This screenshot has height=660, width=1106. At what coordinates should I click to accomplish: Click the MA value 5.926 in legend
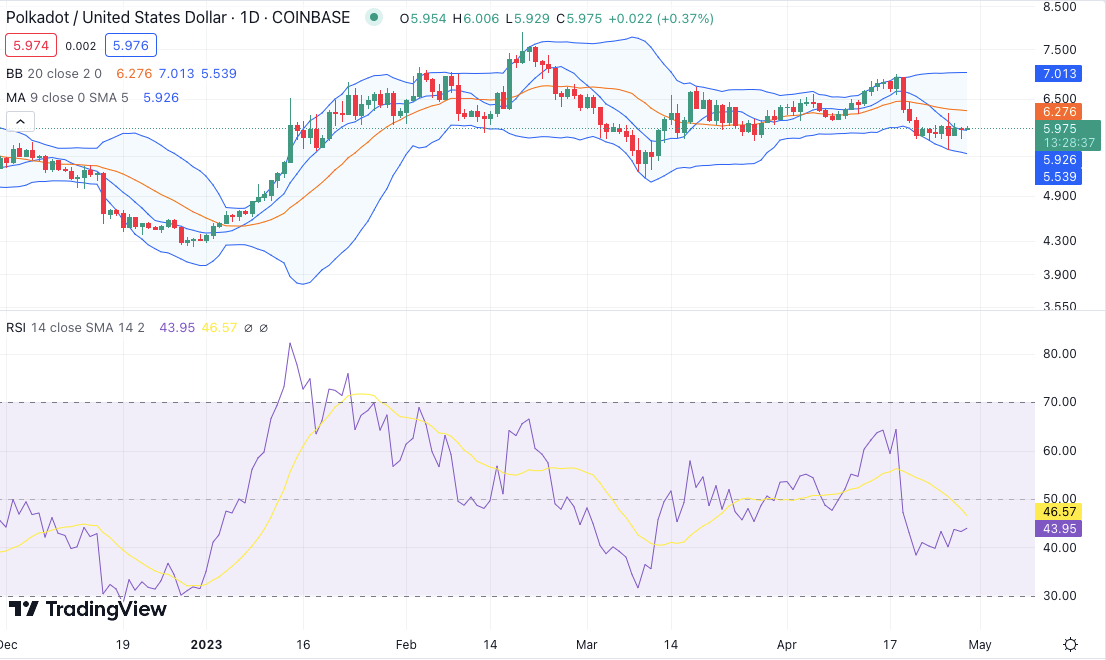click(161, 97)
